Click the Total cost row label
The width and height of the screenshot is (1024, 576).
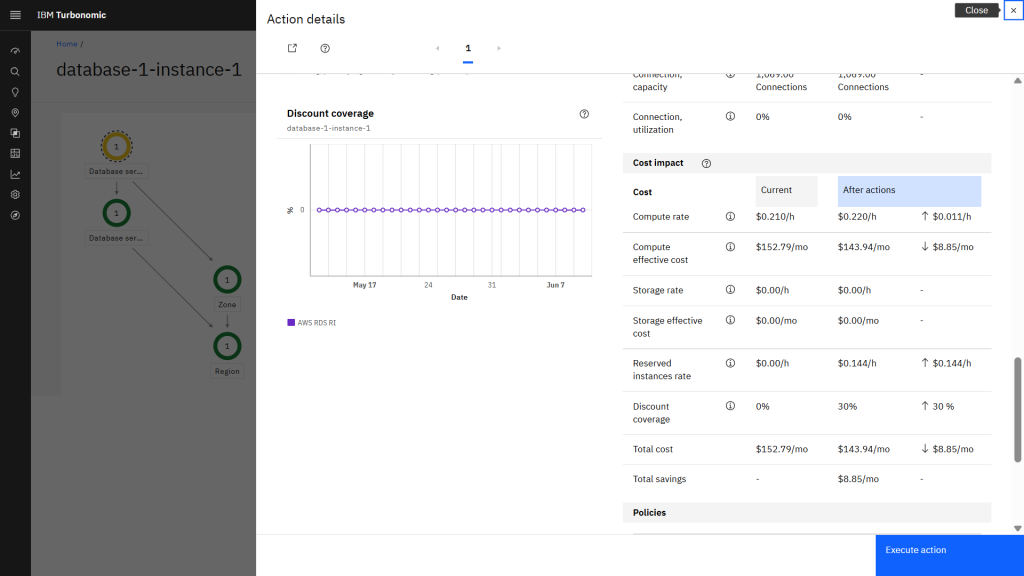[x=652, y=449]
